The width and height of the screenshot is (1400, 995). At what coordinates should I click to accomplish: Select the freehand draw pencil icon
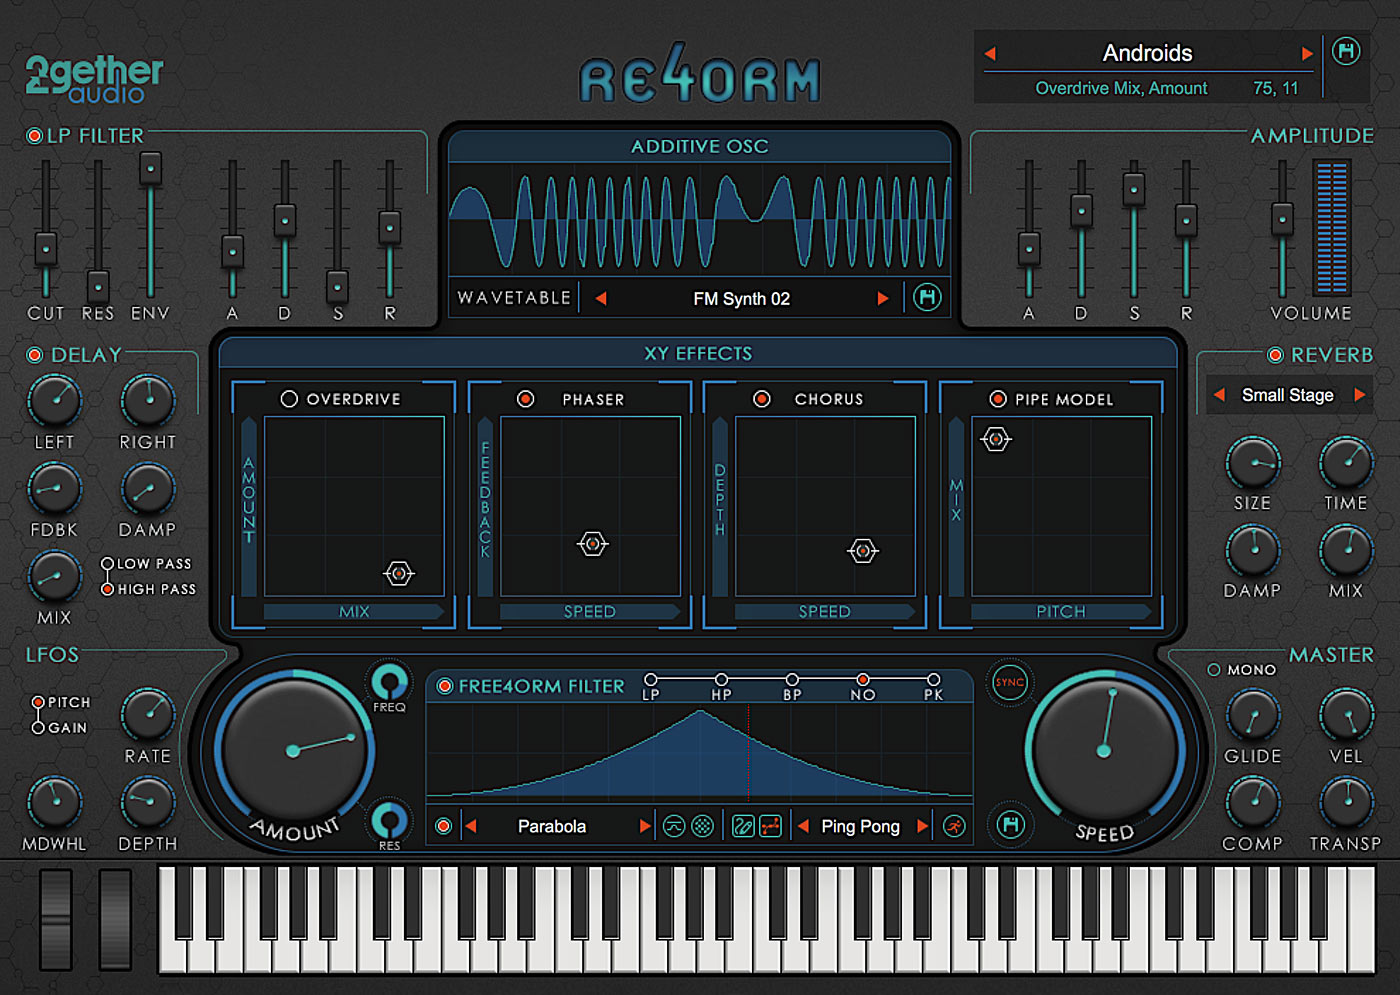tap(742, 826)
